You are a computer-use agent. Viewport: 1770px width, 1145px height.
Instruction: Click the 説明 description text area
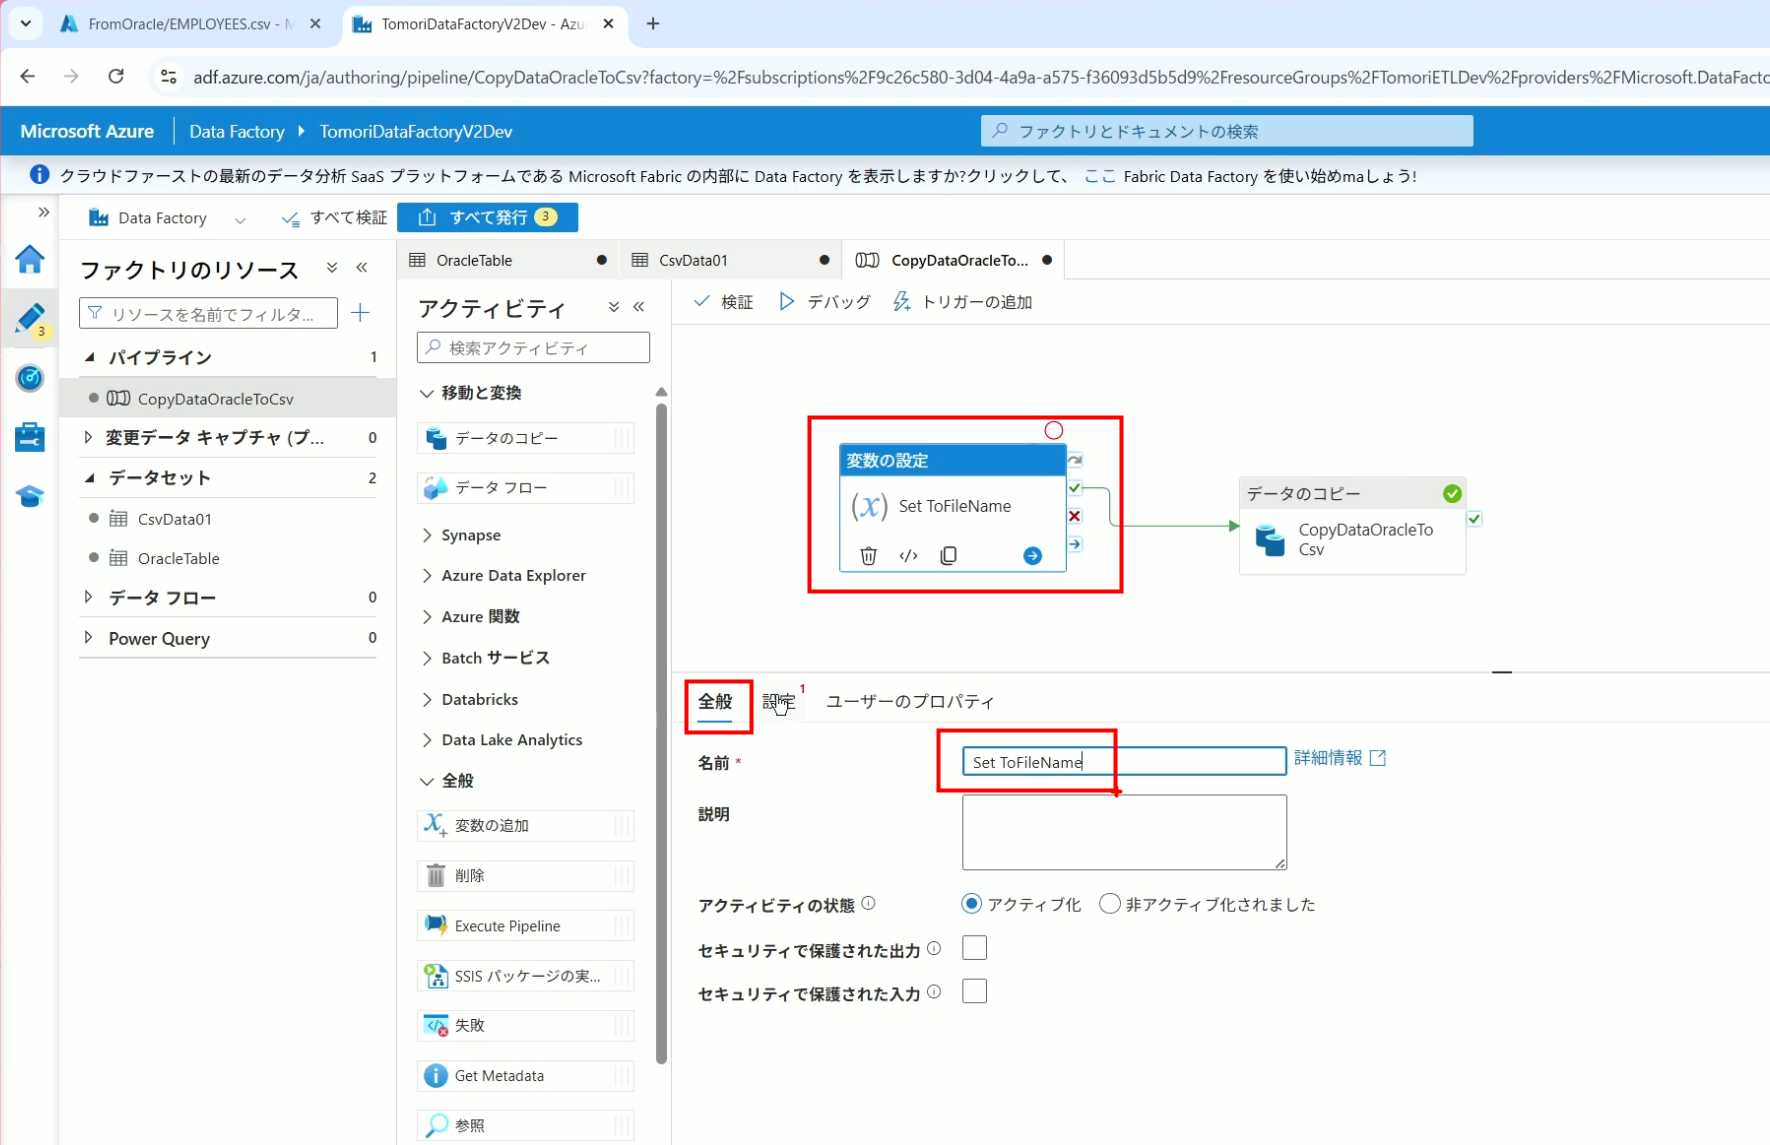click(x=1123, y=832)
